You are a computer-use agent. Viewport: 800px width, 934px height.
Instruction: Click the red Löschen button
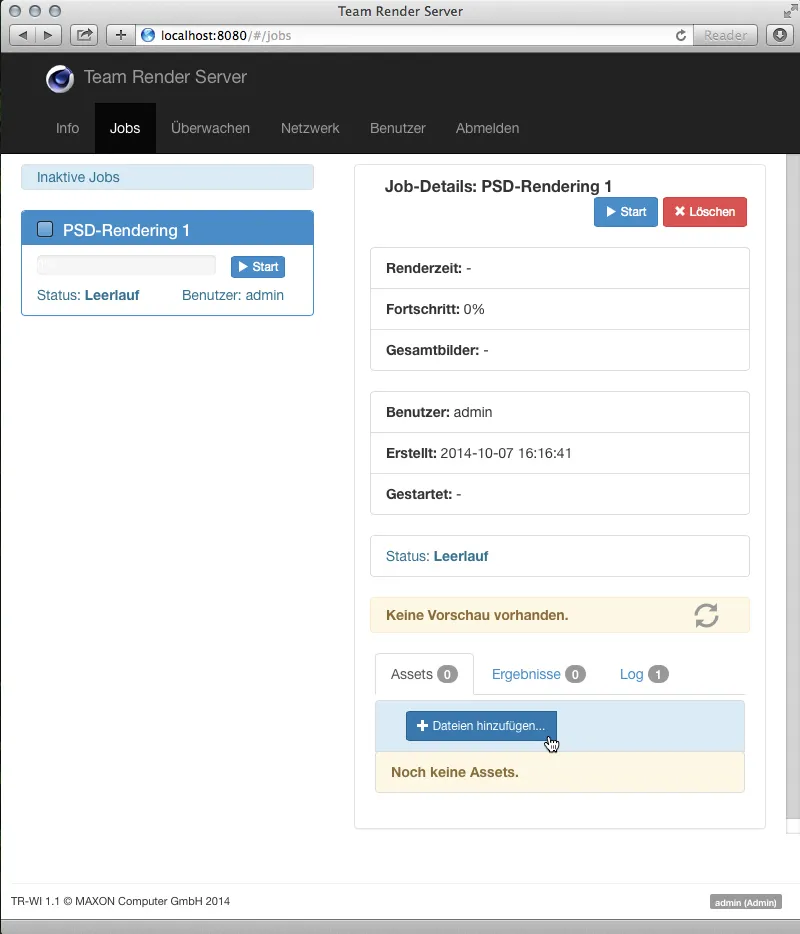point(705,212)
